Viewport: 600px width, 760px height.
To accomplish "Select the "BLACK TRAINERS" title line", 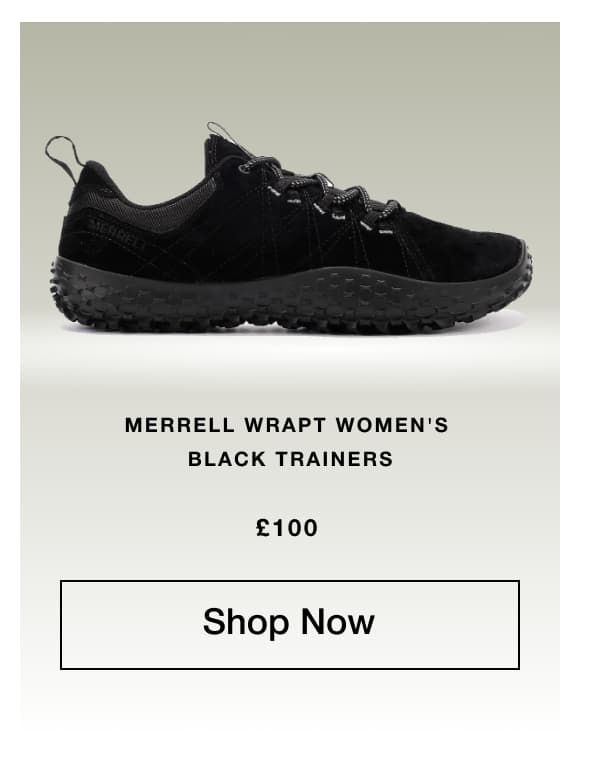I will click(290, 459).
